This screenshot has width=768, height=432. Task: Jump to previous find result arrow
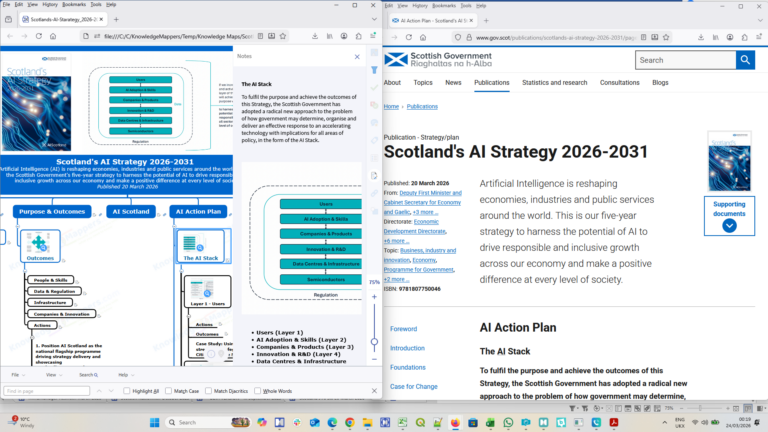[99, 391]
